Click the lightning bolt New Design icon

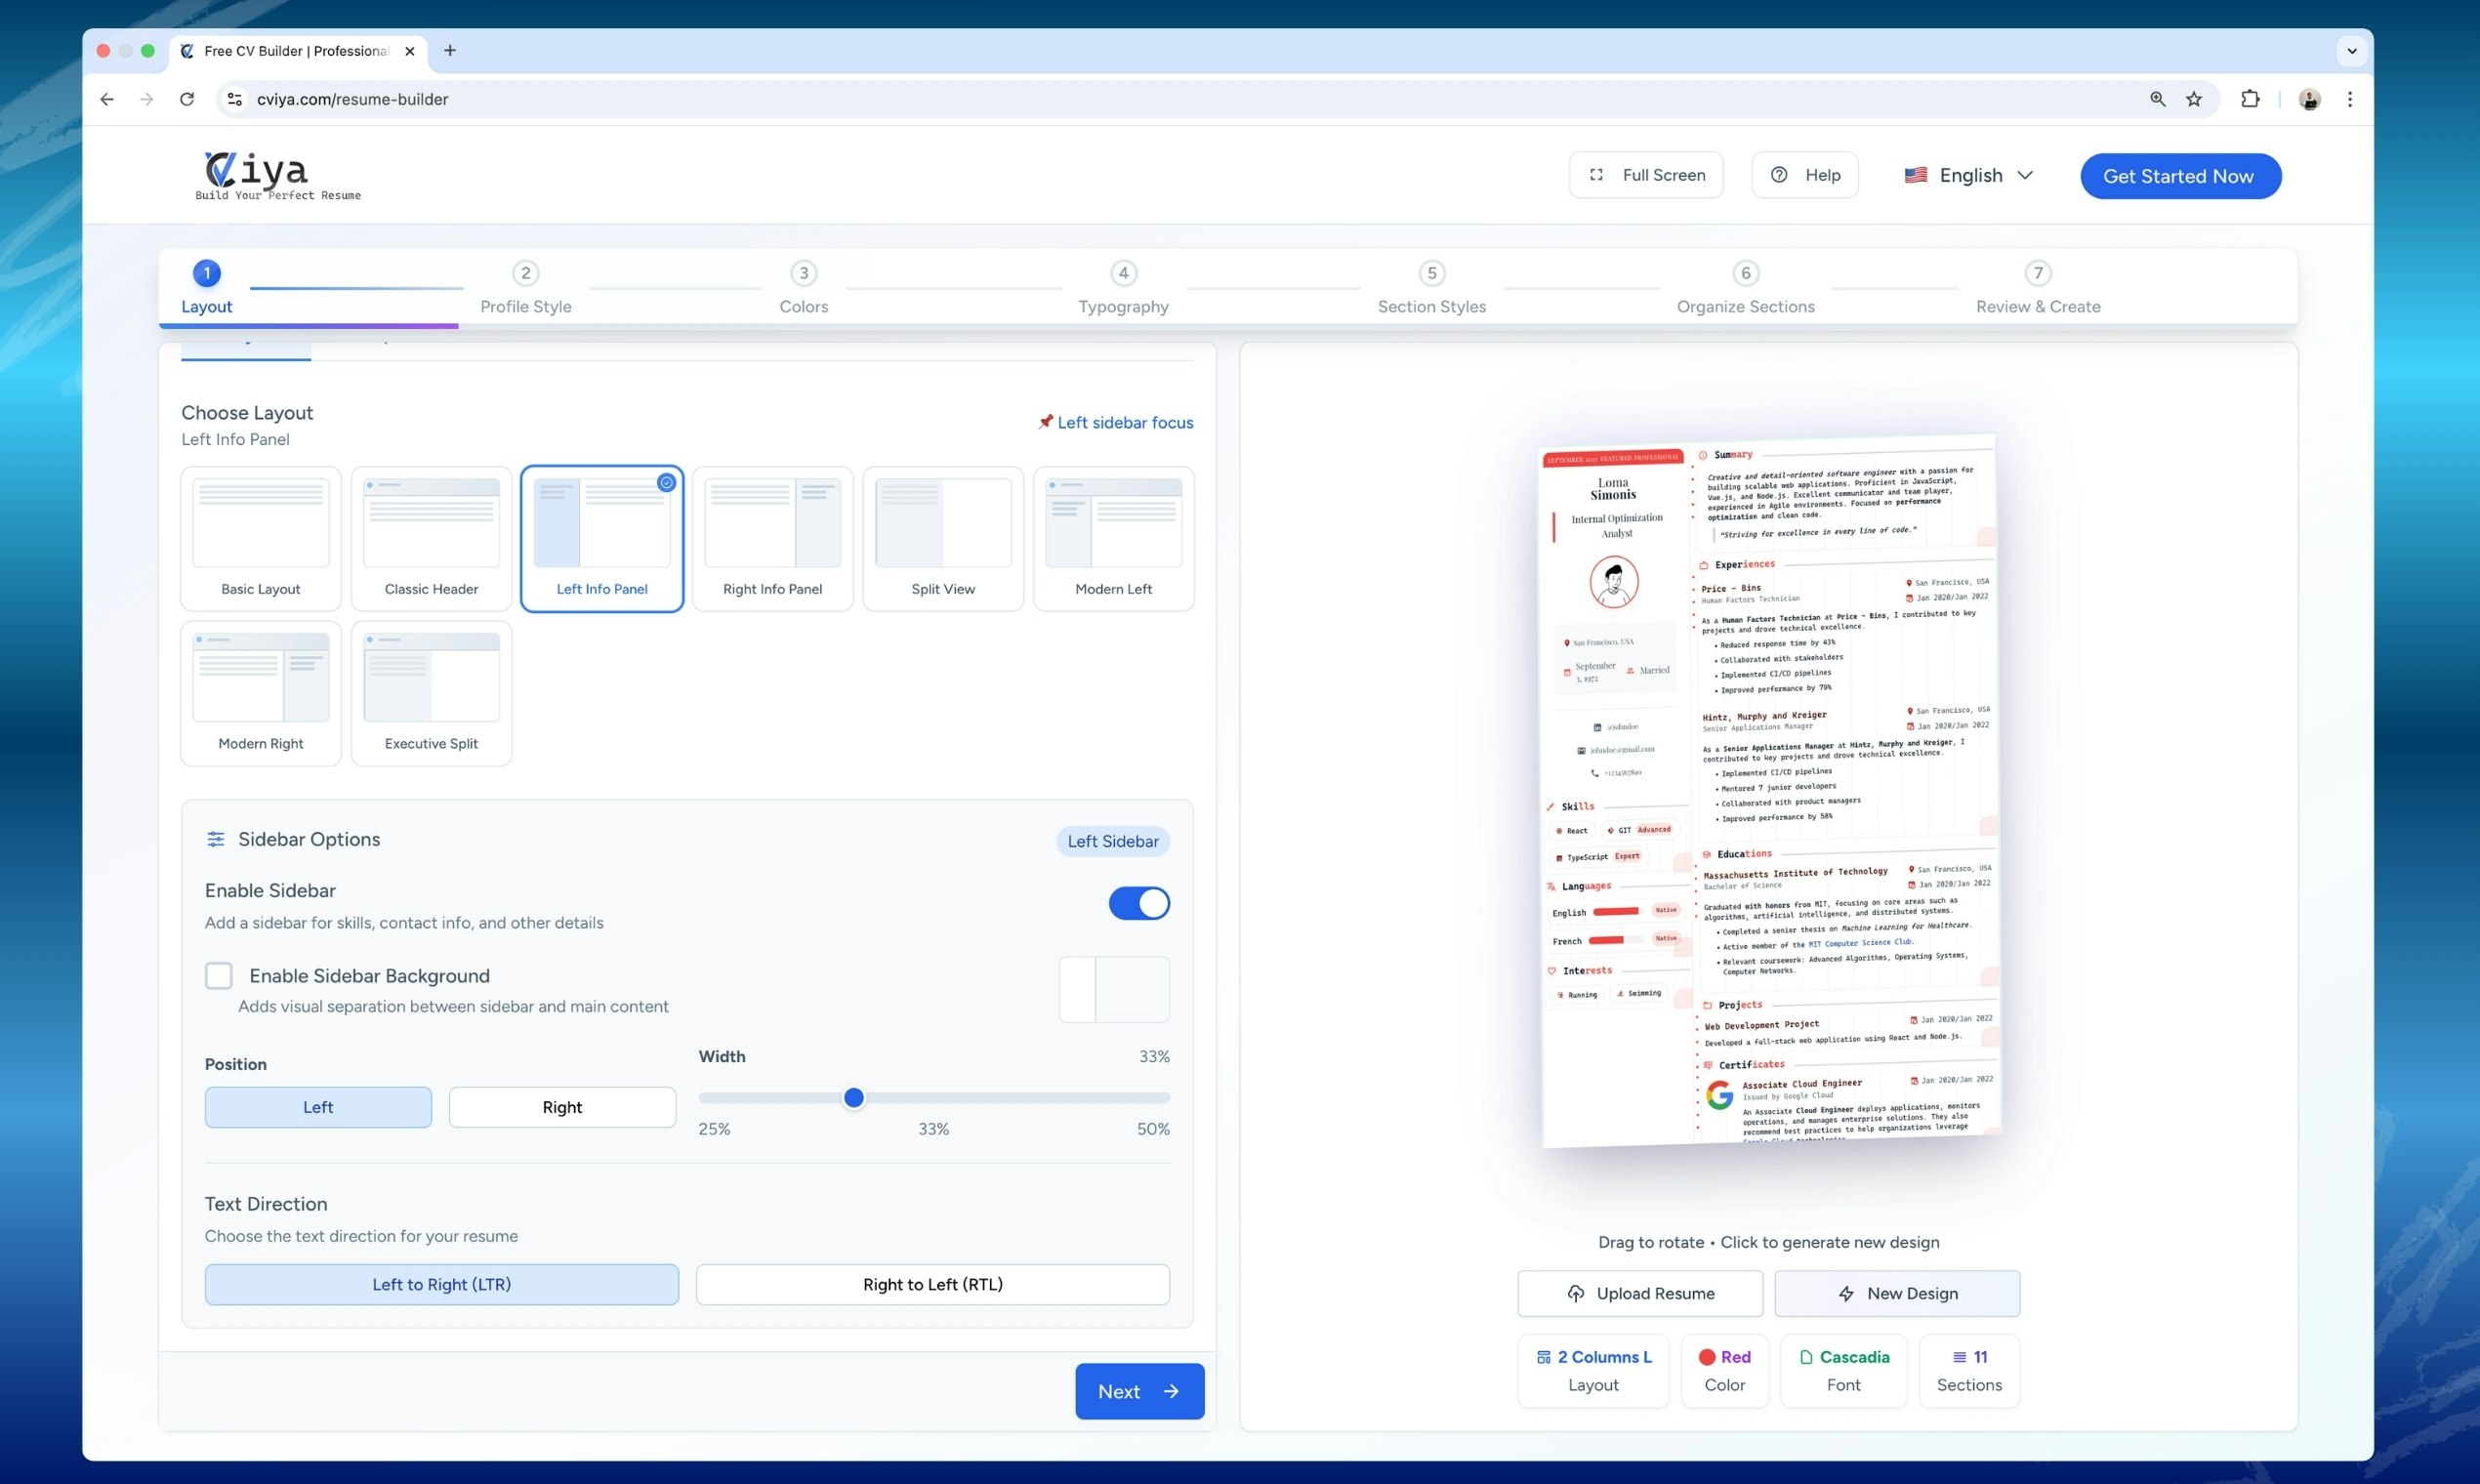[1846, 1293]
